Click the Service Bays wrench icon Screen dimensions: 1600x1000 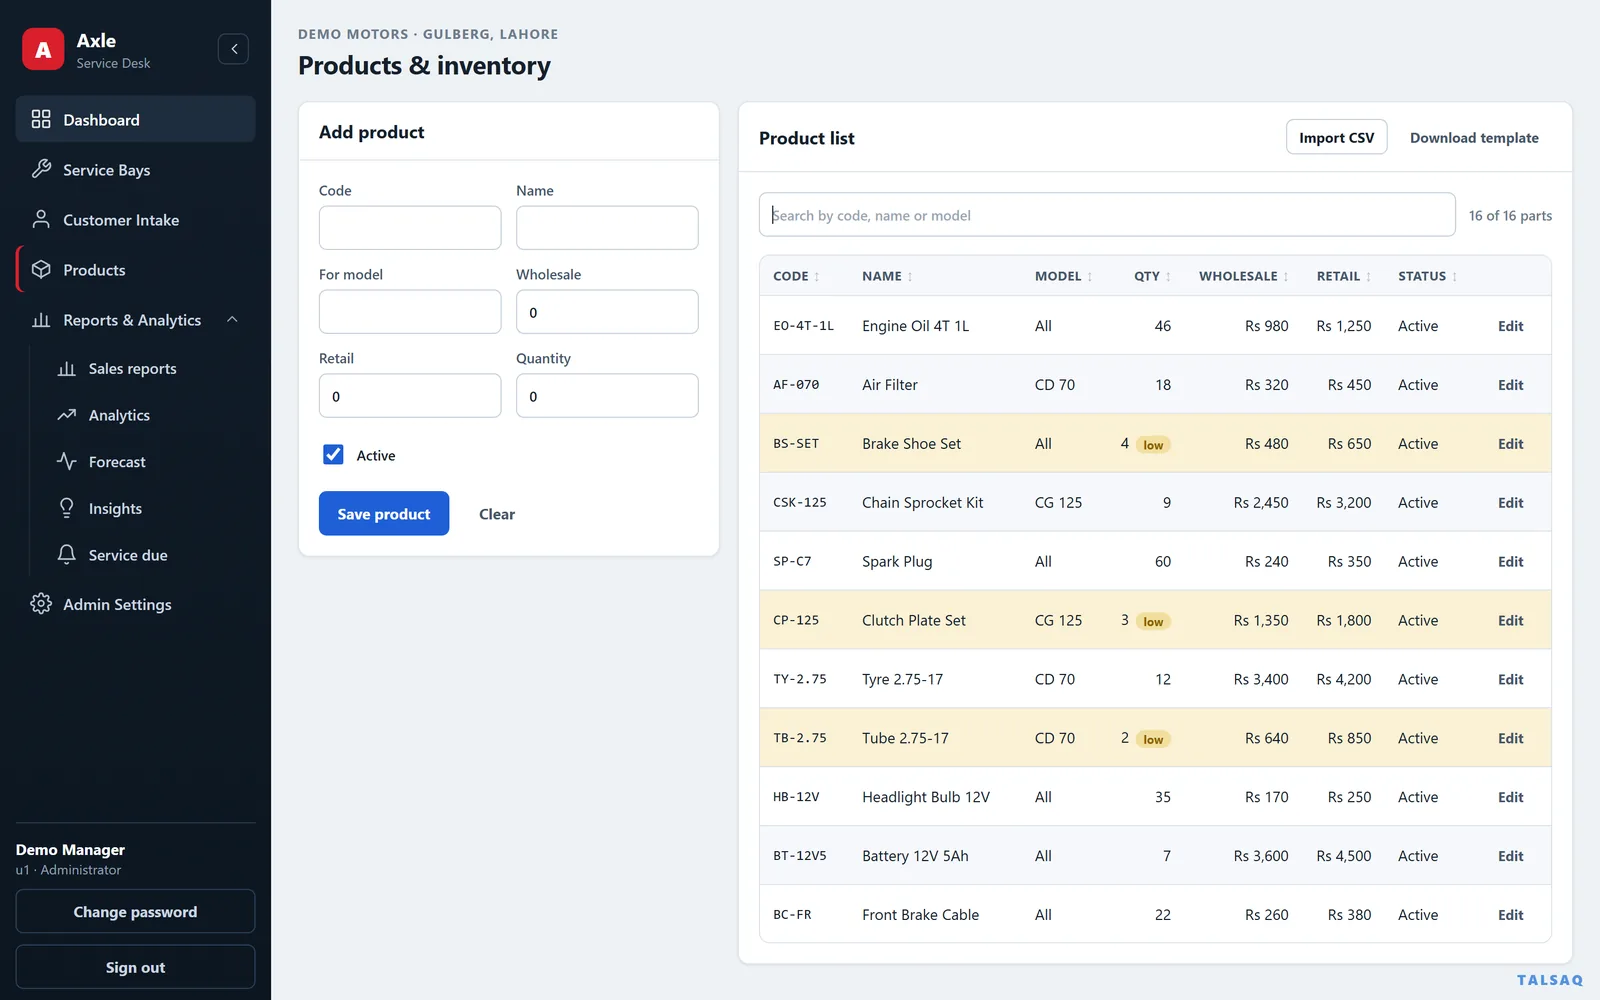click(41, 169)
